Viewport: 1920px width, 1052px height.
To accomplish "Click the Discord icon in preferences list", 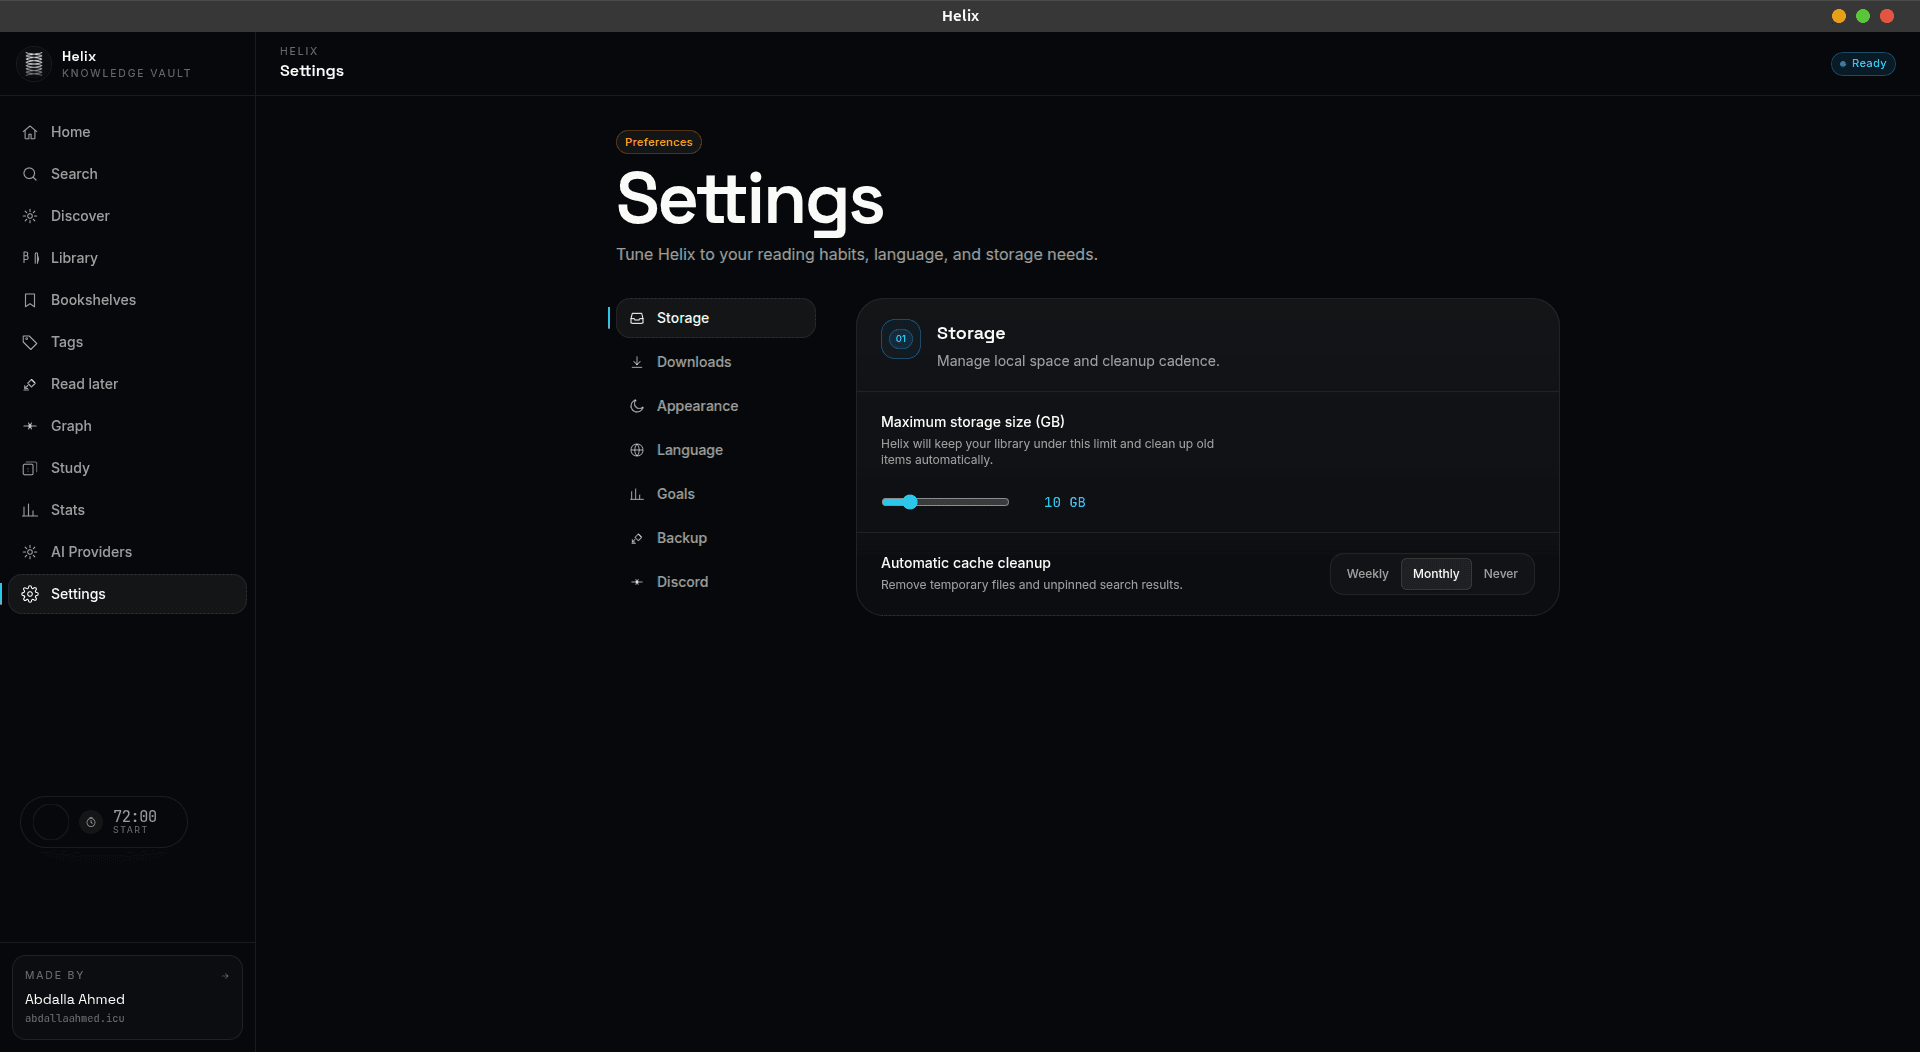I will coord(637,582).
